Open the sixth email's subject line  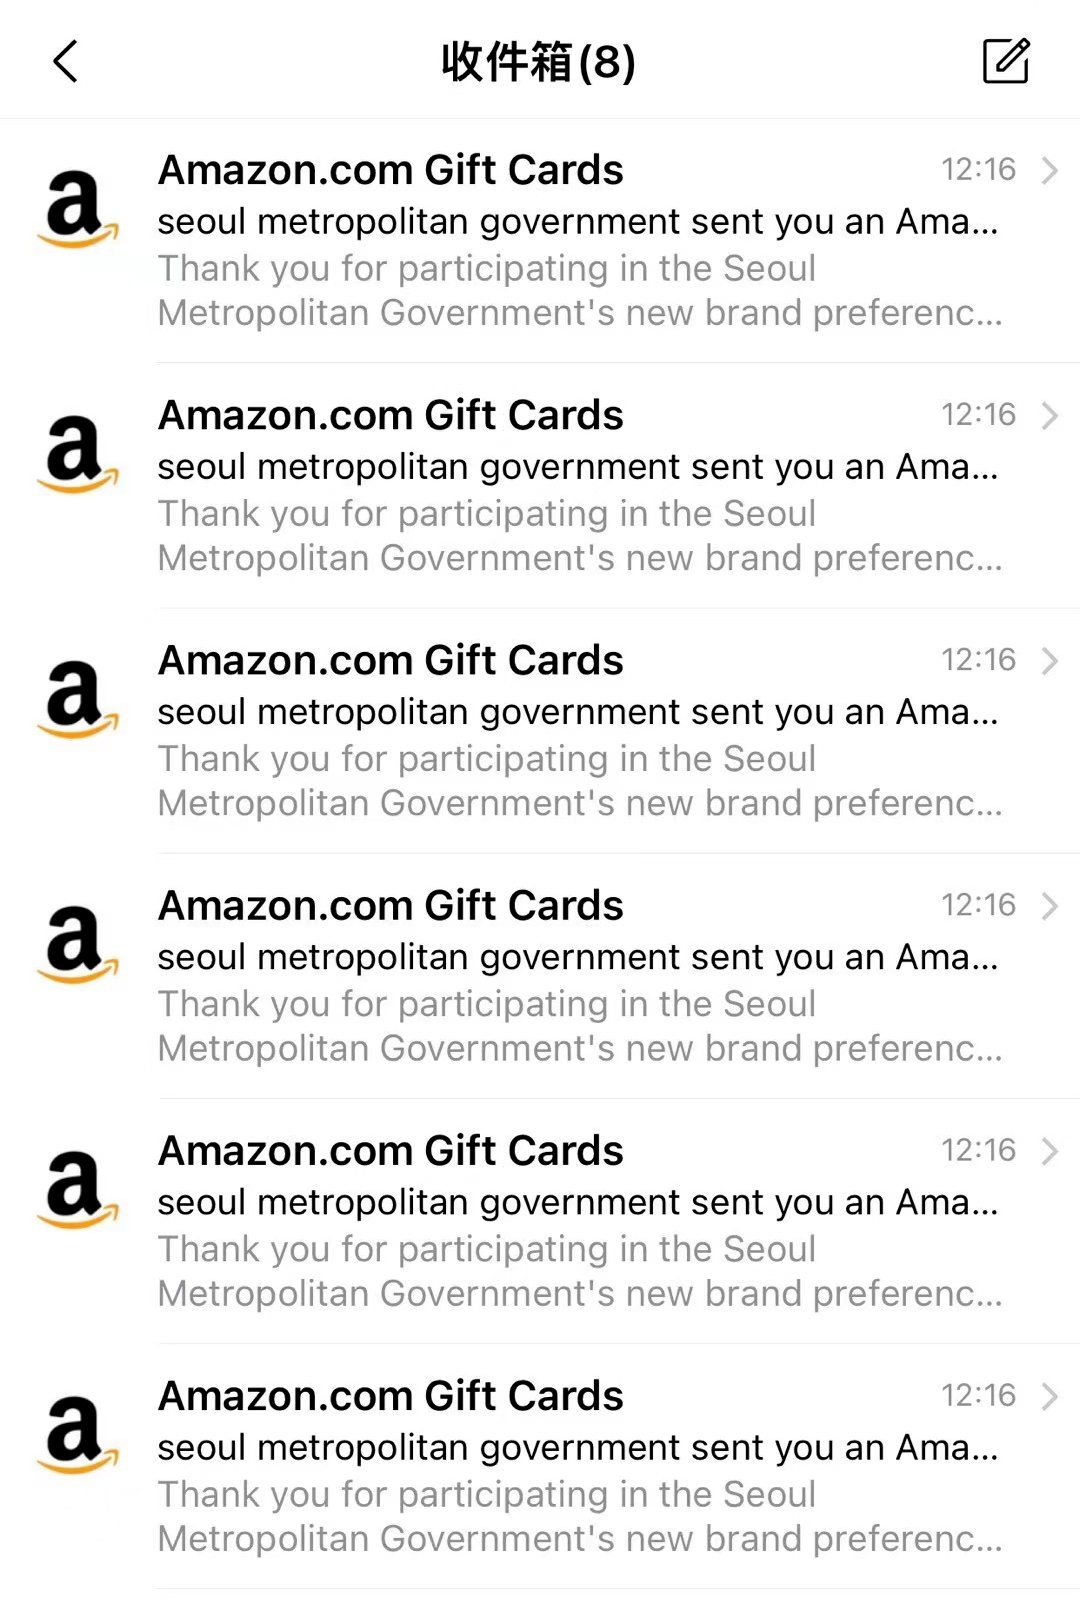(577, 1447)
